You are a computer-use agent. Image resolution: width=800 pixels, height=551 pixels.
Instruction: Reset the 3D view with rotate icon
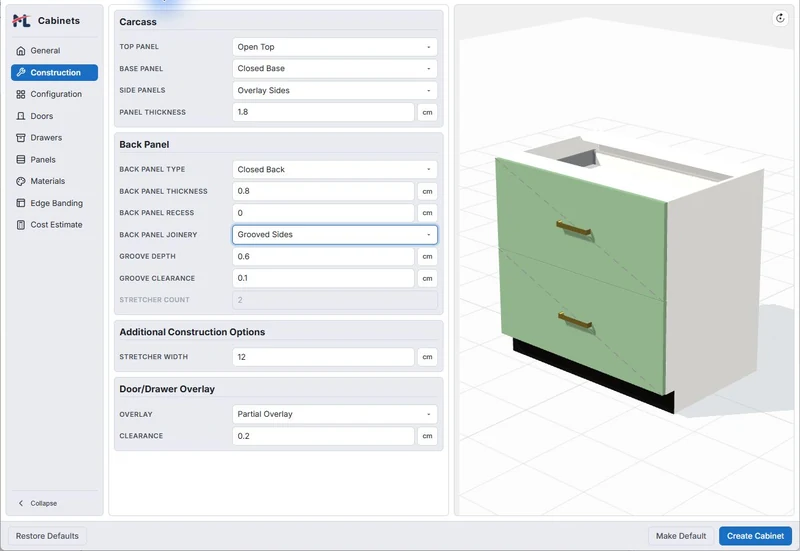point(780,18)
